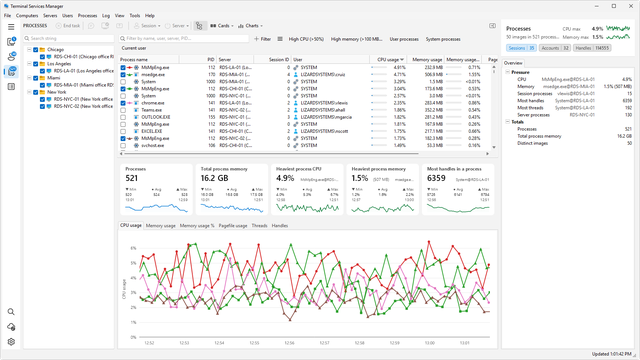640x360 pixels.
Task: Apply the User processes quick filter
Action: click(404, 39)
